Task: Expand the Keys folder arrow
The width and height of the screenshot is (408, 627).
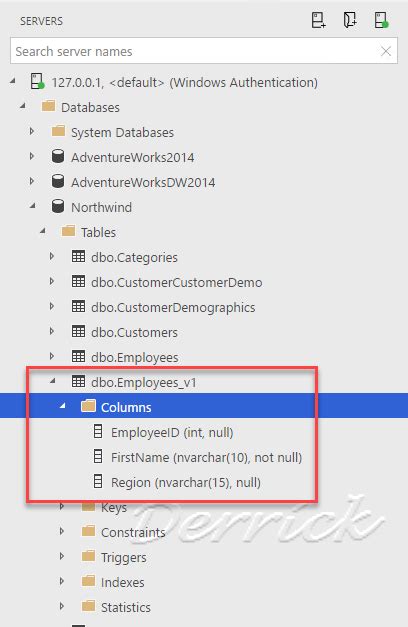Action: click(62, 506)
